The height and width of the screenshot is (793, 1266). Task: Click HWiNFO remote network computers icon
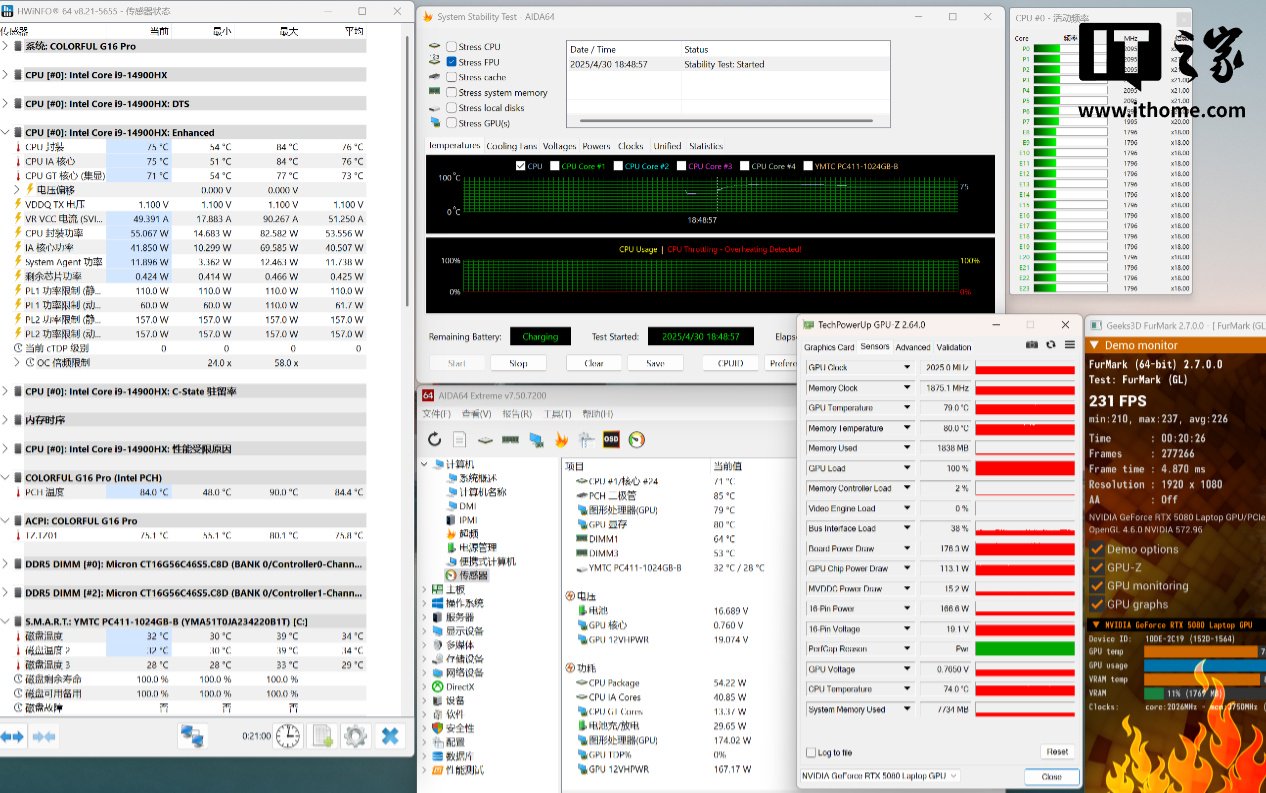pyautogui.click(x=192, y=737)
